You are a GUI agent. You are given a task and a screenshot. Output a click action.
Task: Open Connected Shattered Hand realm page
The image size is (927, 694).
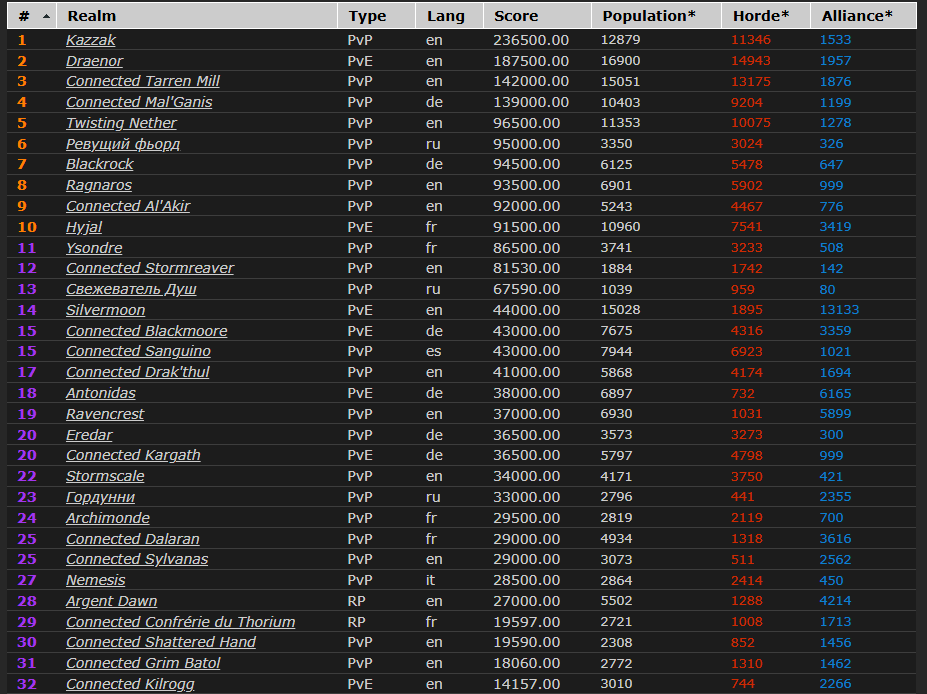pyautogui.click(x=161, y=642)
